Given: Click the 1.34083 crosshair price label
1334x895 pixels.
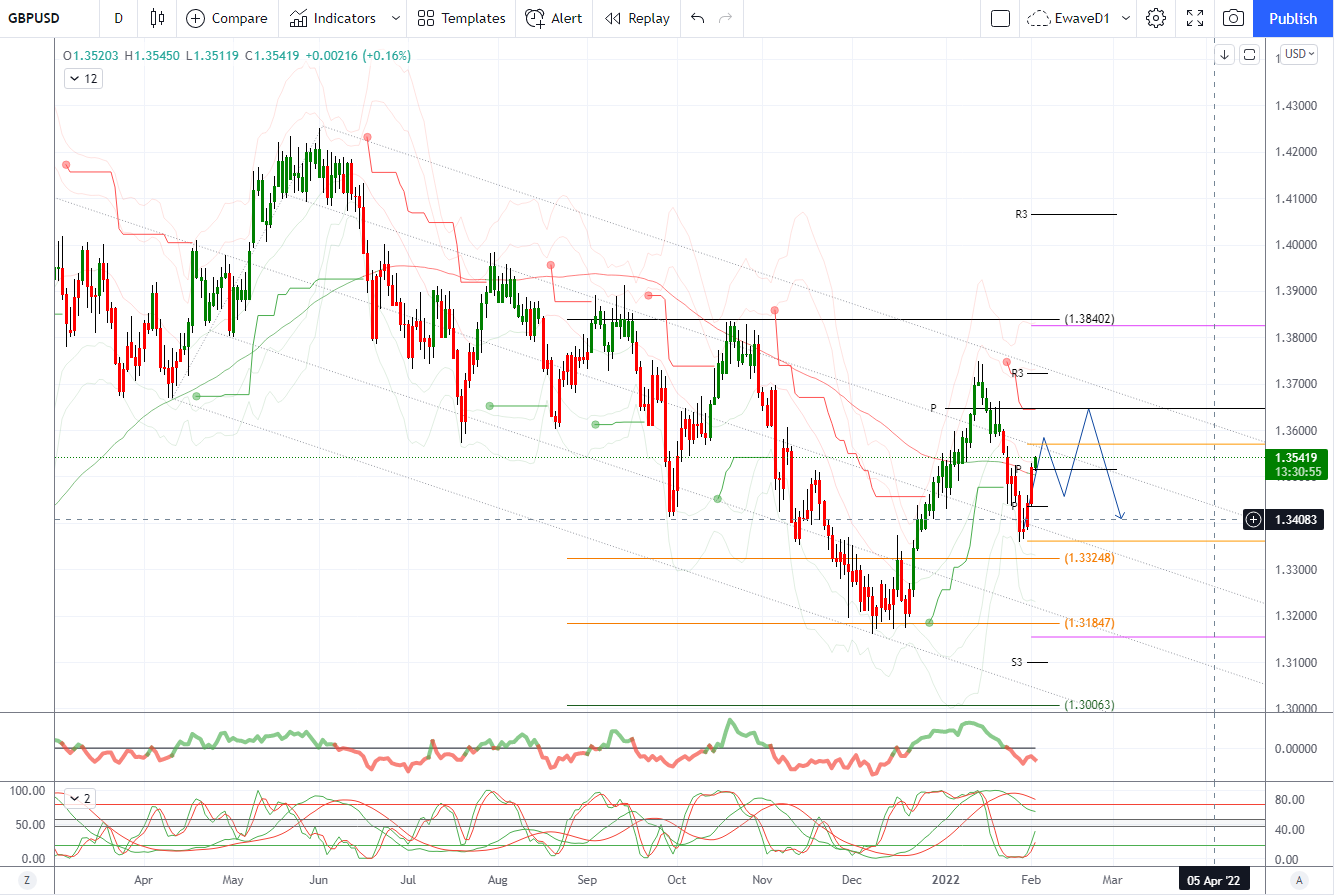Looking at the screenshot, I should click(x=1297, y=519).
